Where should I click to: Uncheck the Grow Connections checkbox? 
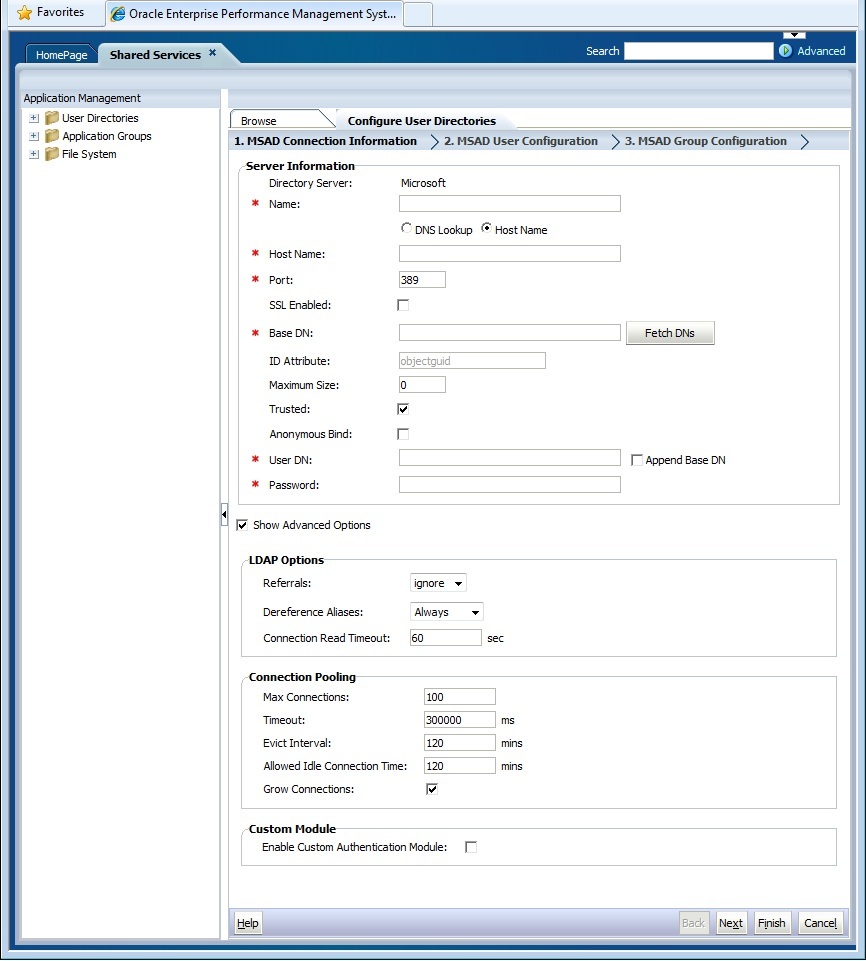tap(431, 789)
